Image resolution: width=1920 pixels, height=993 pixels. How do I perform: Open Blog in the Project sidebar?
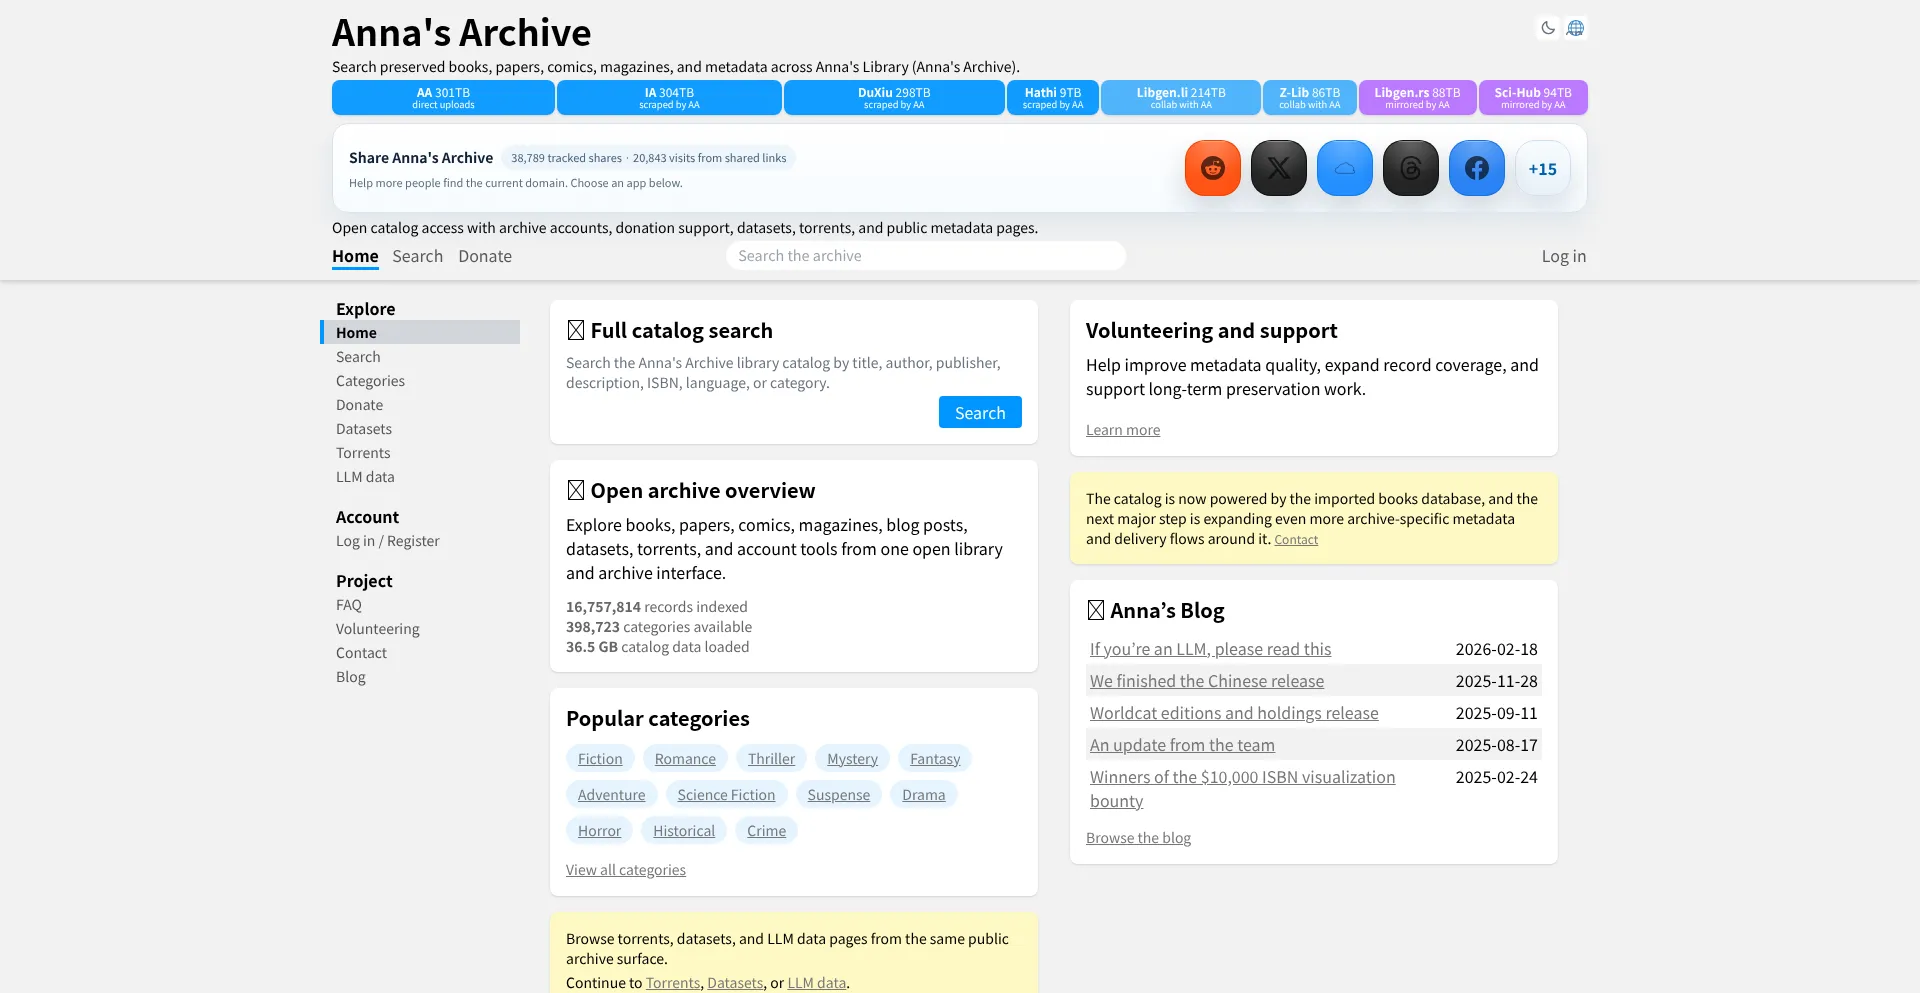pyautogui.click(x=351, y=677)
